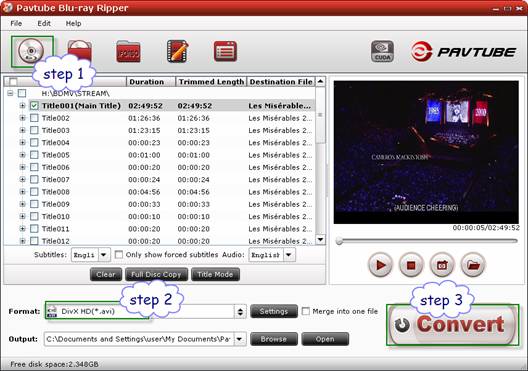
Task: Open the File menu
Action: coord(16,24)
